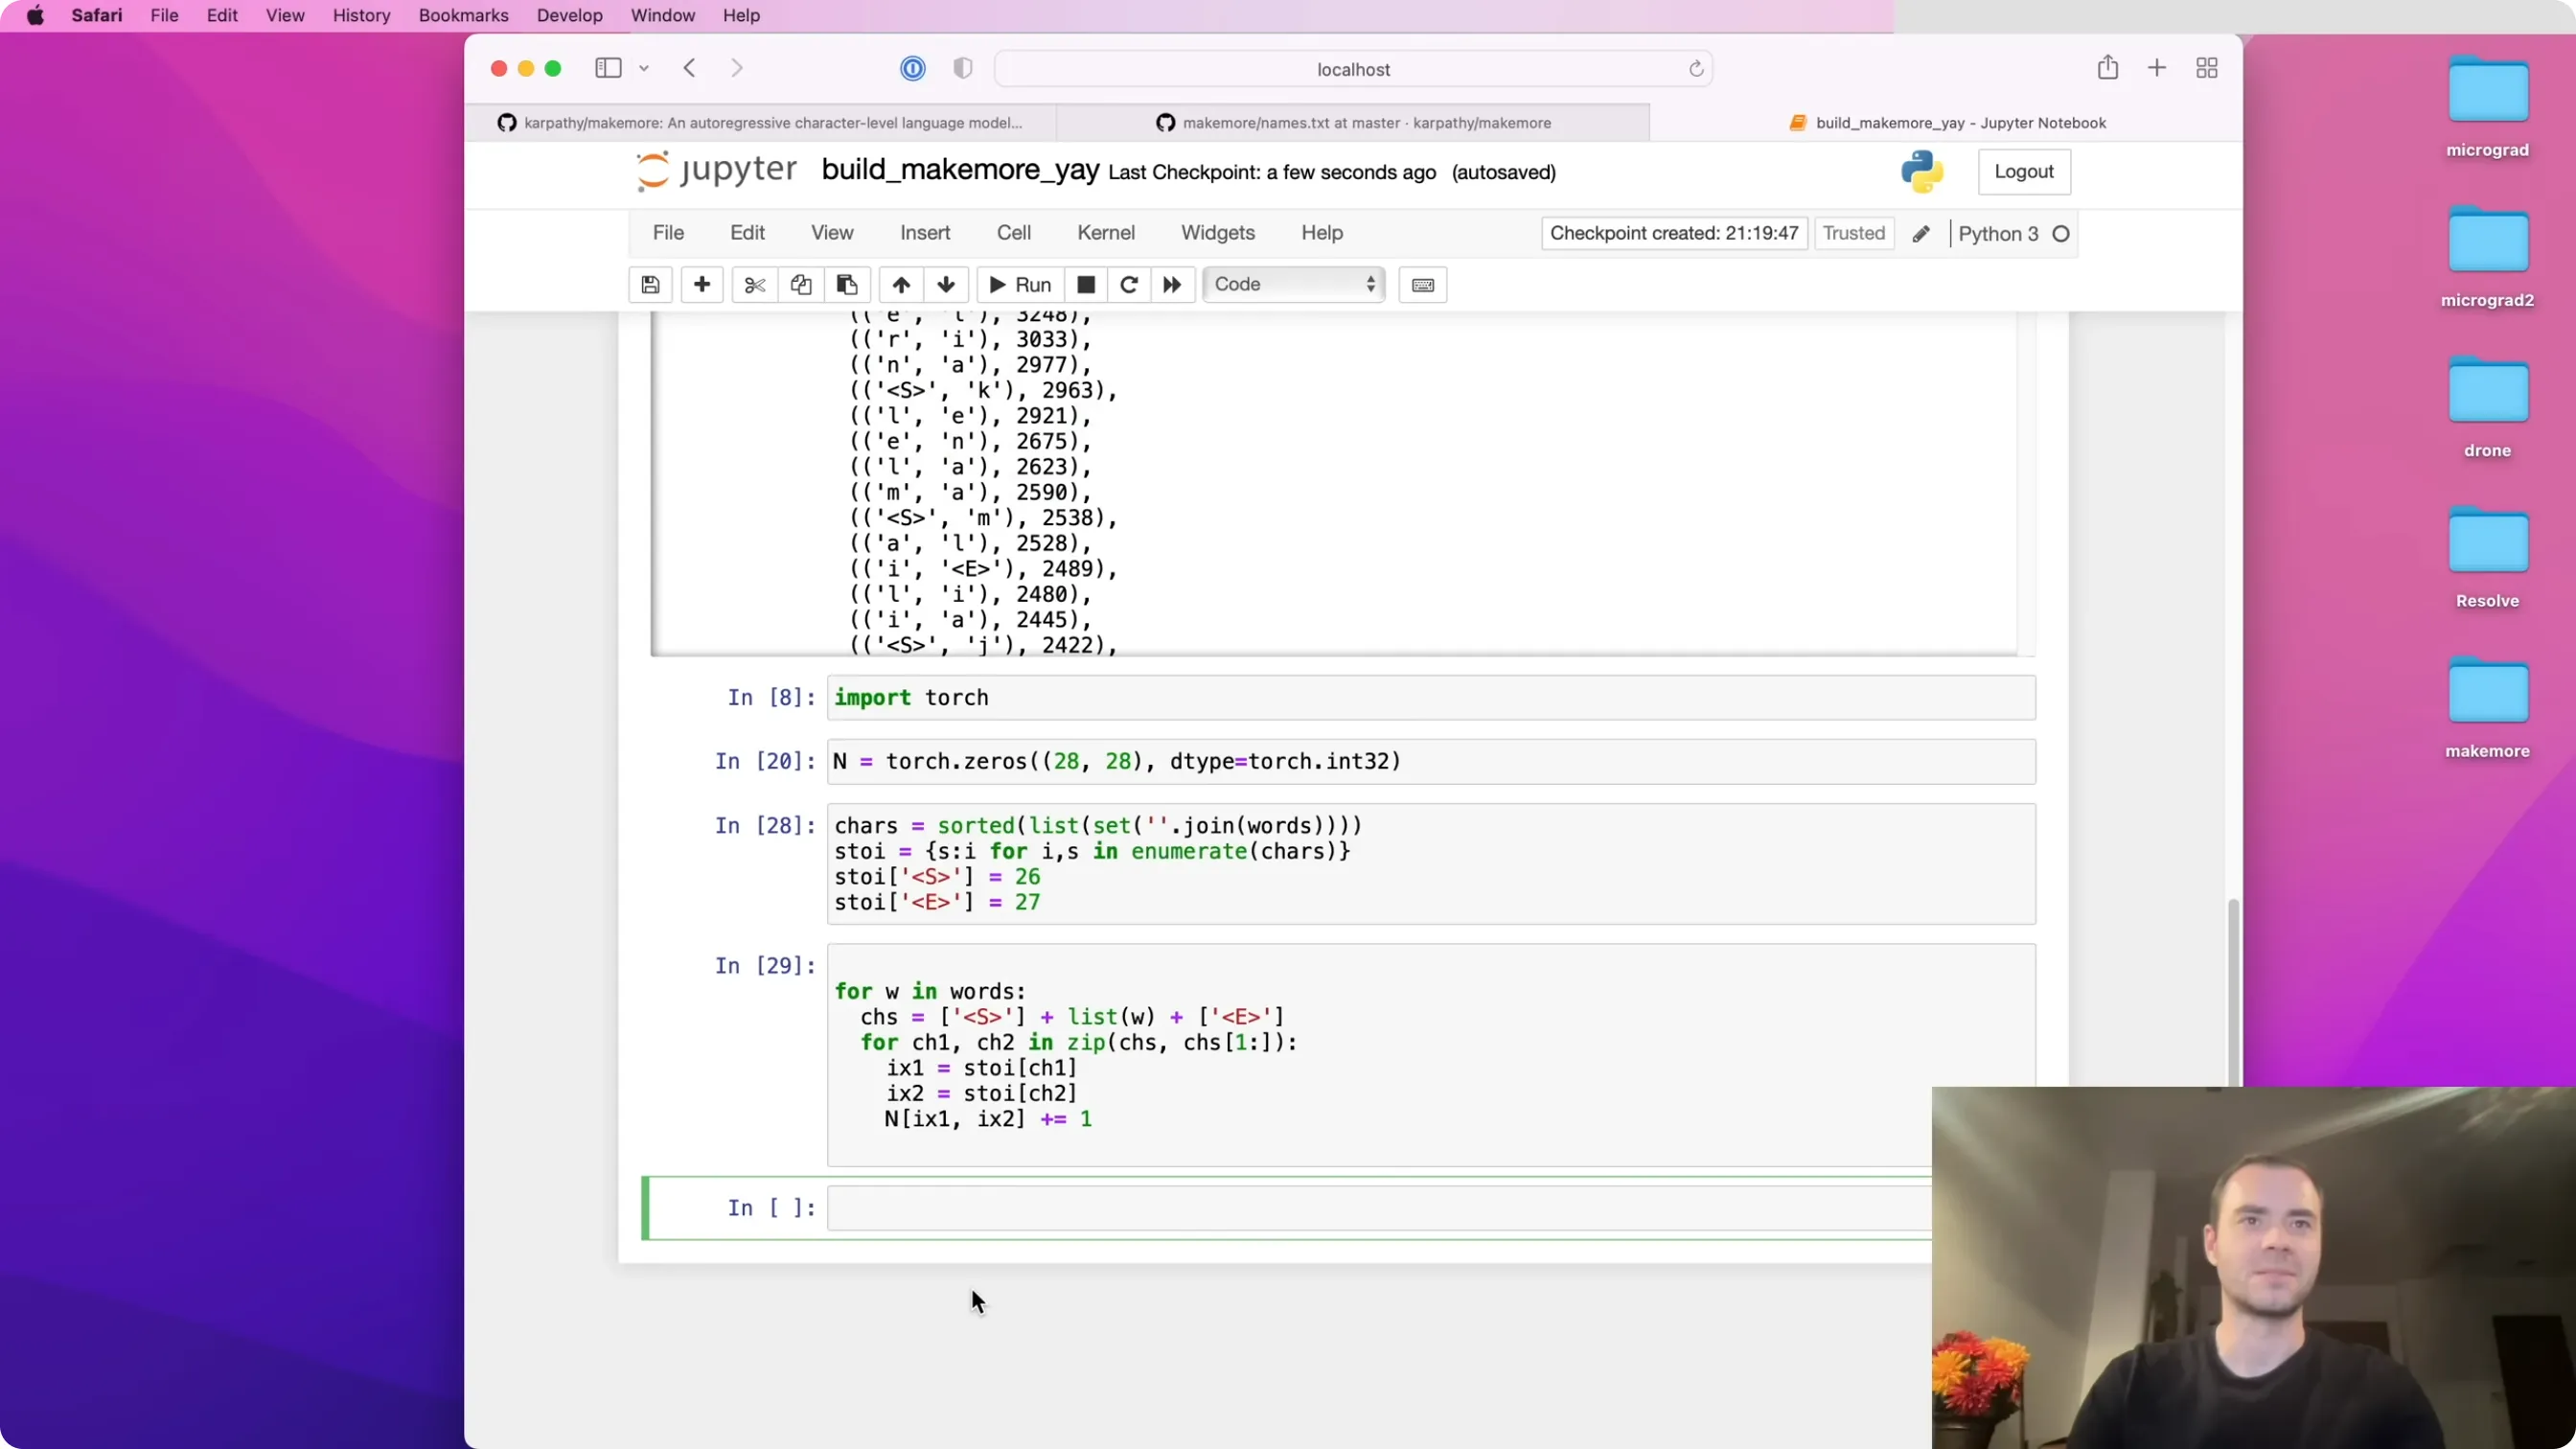
Task: Open micrograd2 folder on desktop
Action: 2487,257
